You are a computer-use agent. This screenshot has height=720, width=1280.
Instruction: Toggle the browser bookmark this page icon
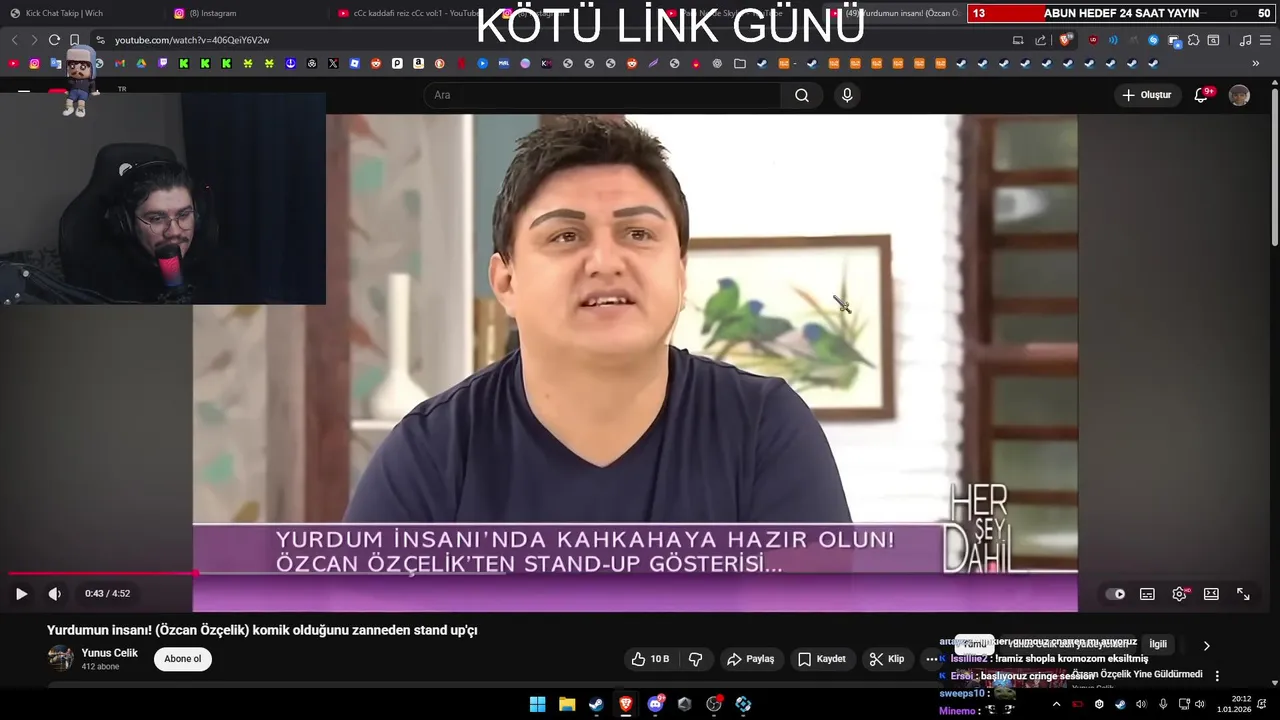(74, 40)
